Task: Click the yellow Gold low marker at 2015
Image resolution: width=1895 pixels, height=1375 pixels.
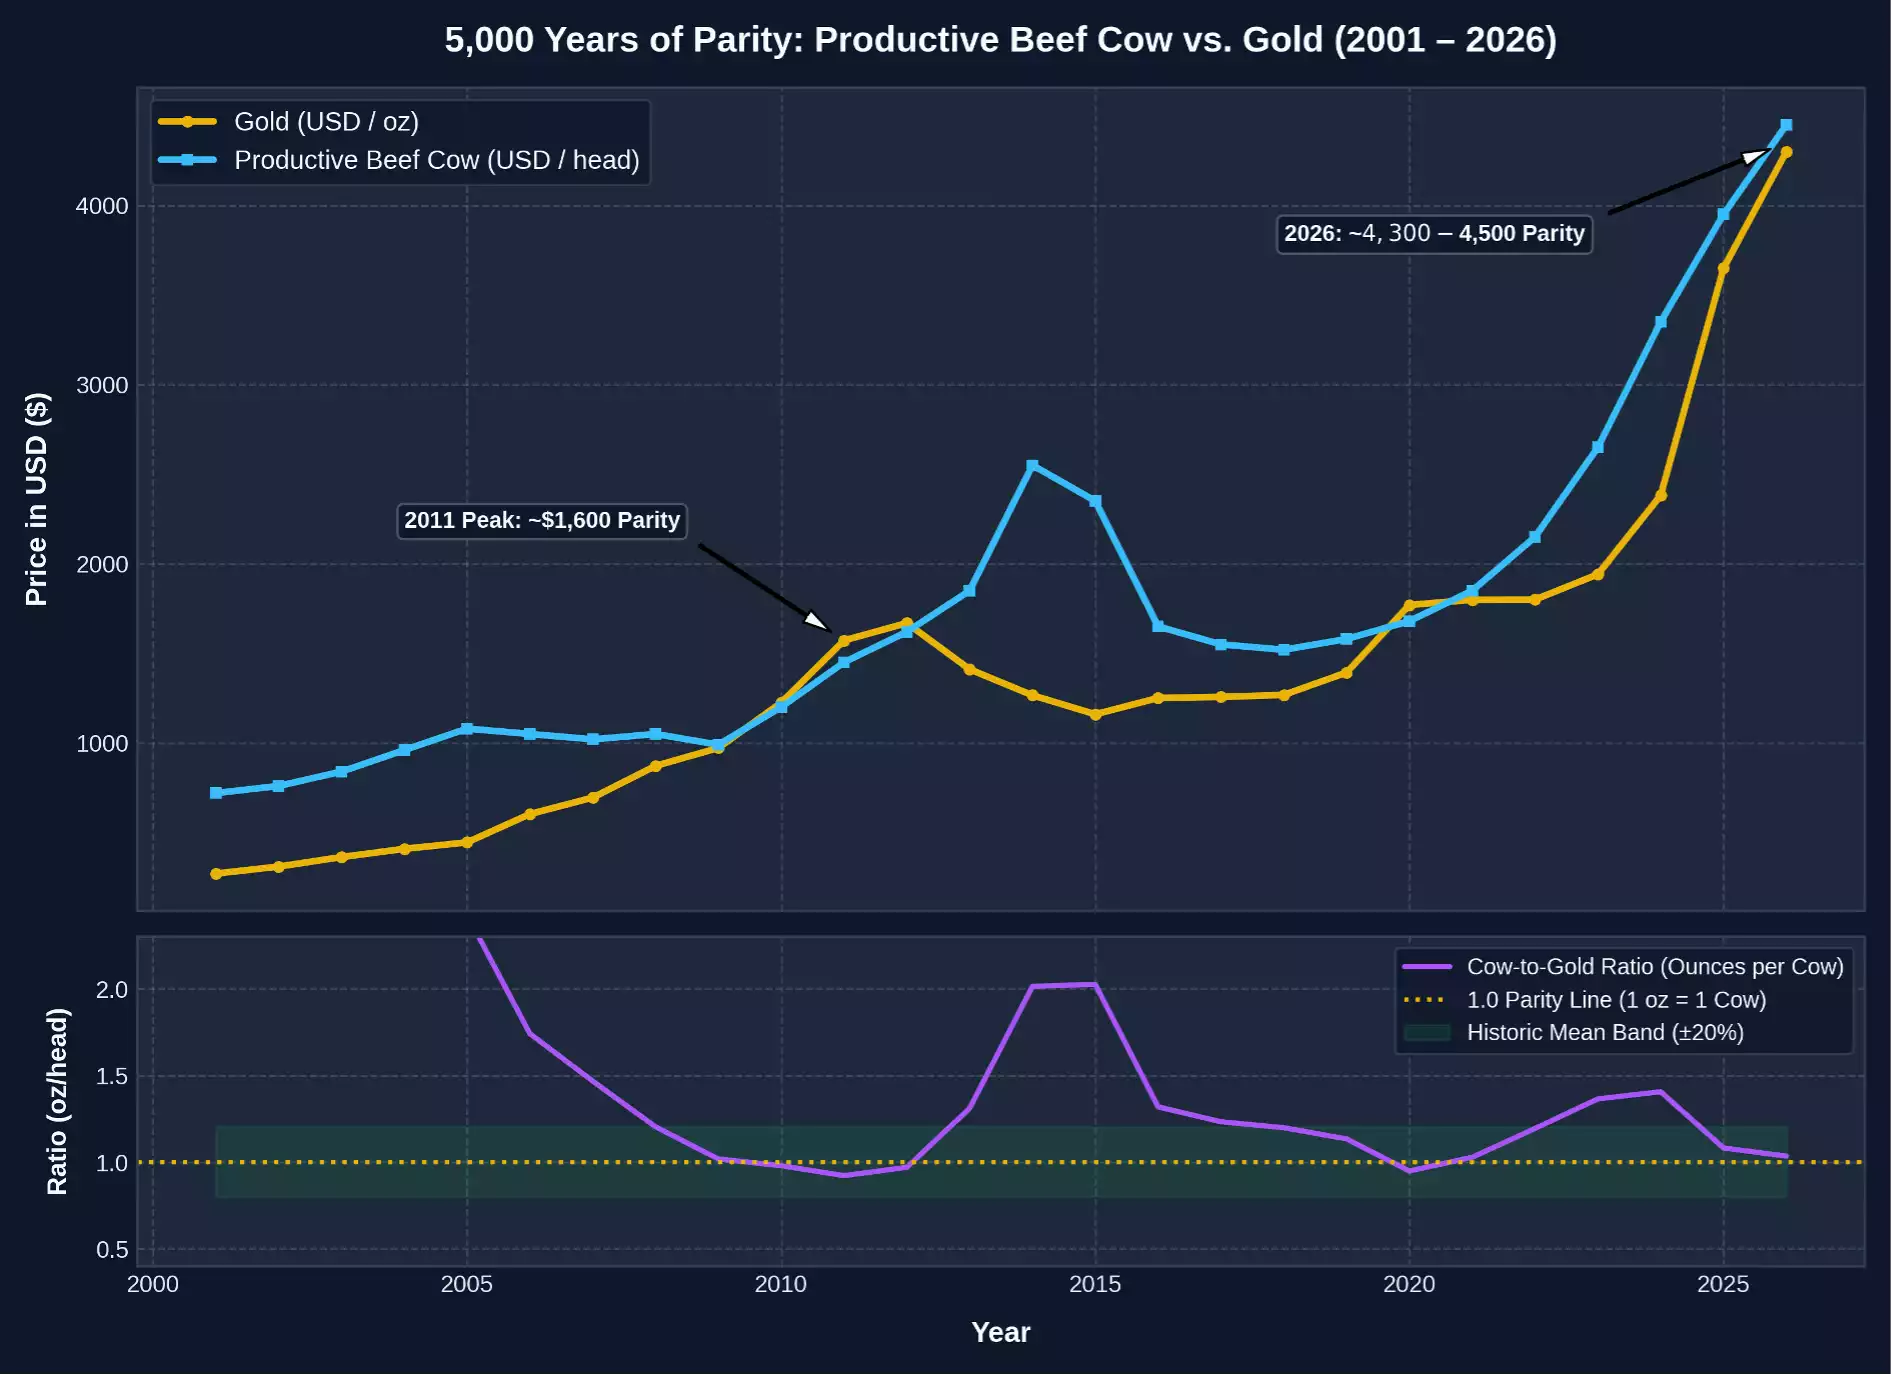Action: [x=1095, y=715]
